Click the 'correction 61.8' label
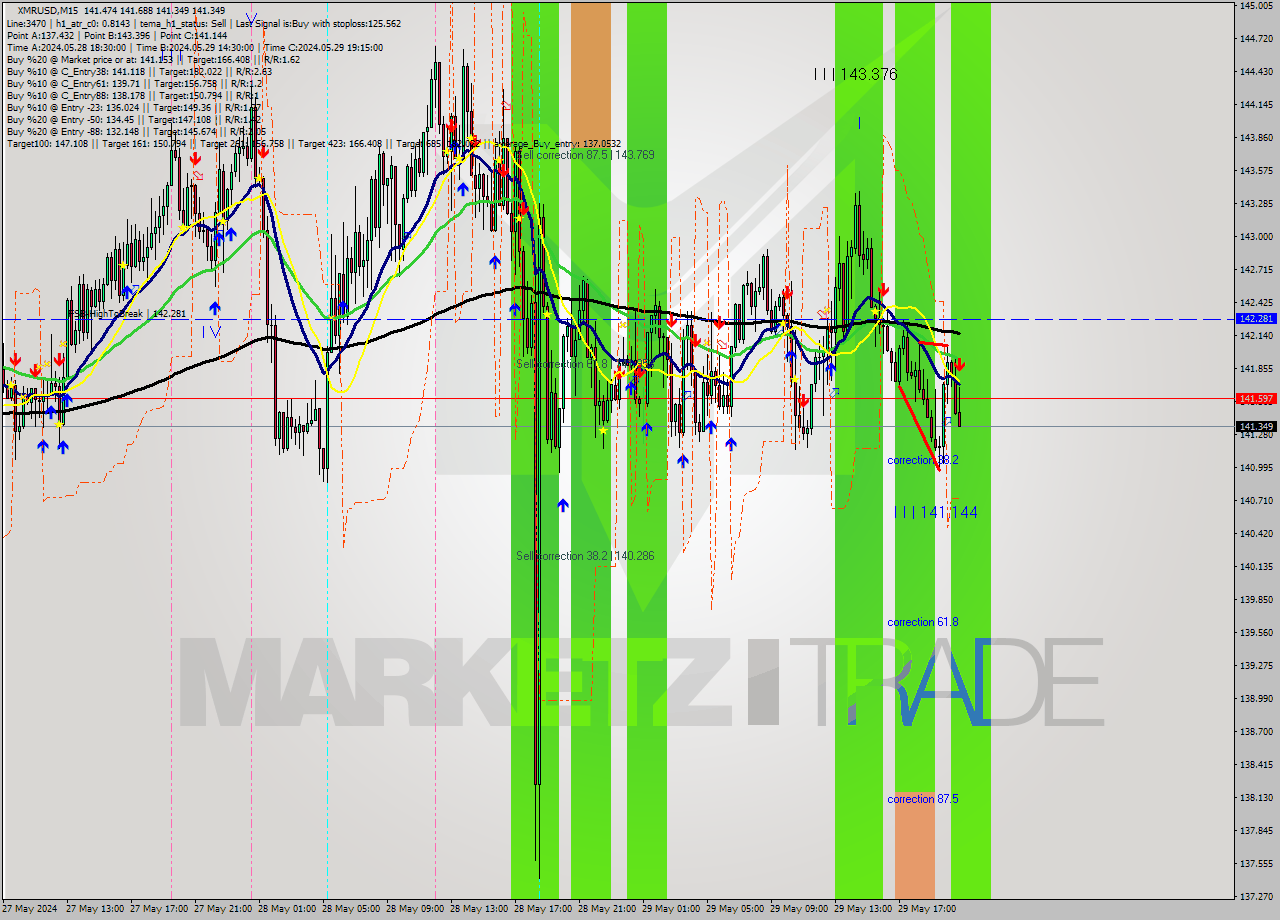The height and width of the screenshot is (920, 1280). [x=922, y=622]
